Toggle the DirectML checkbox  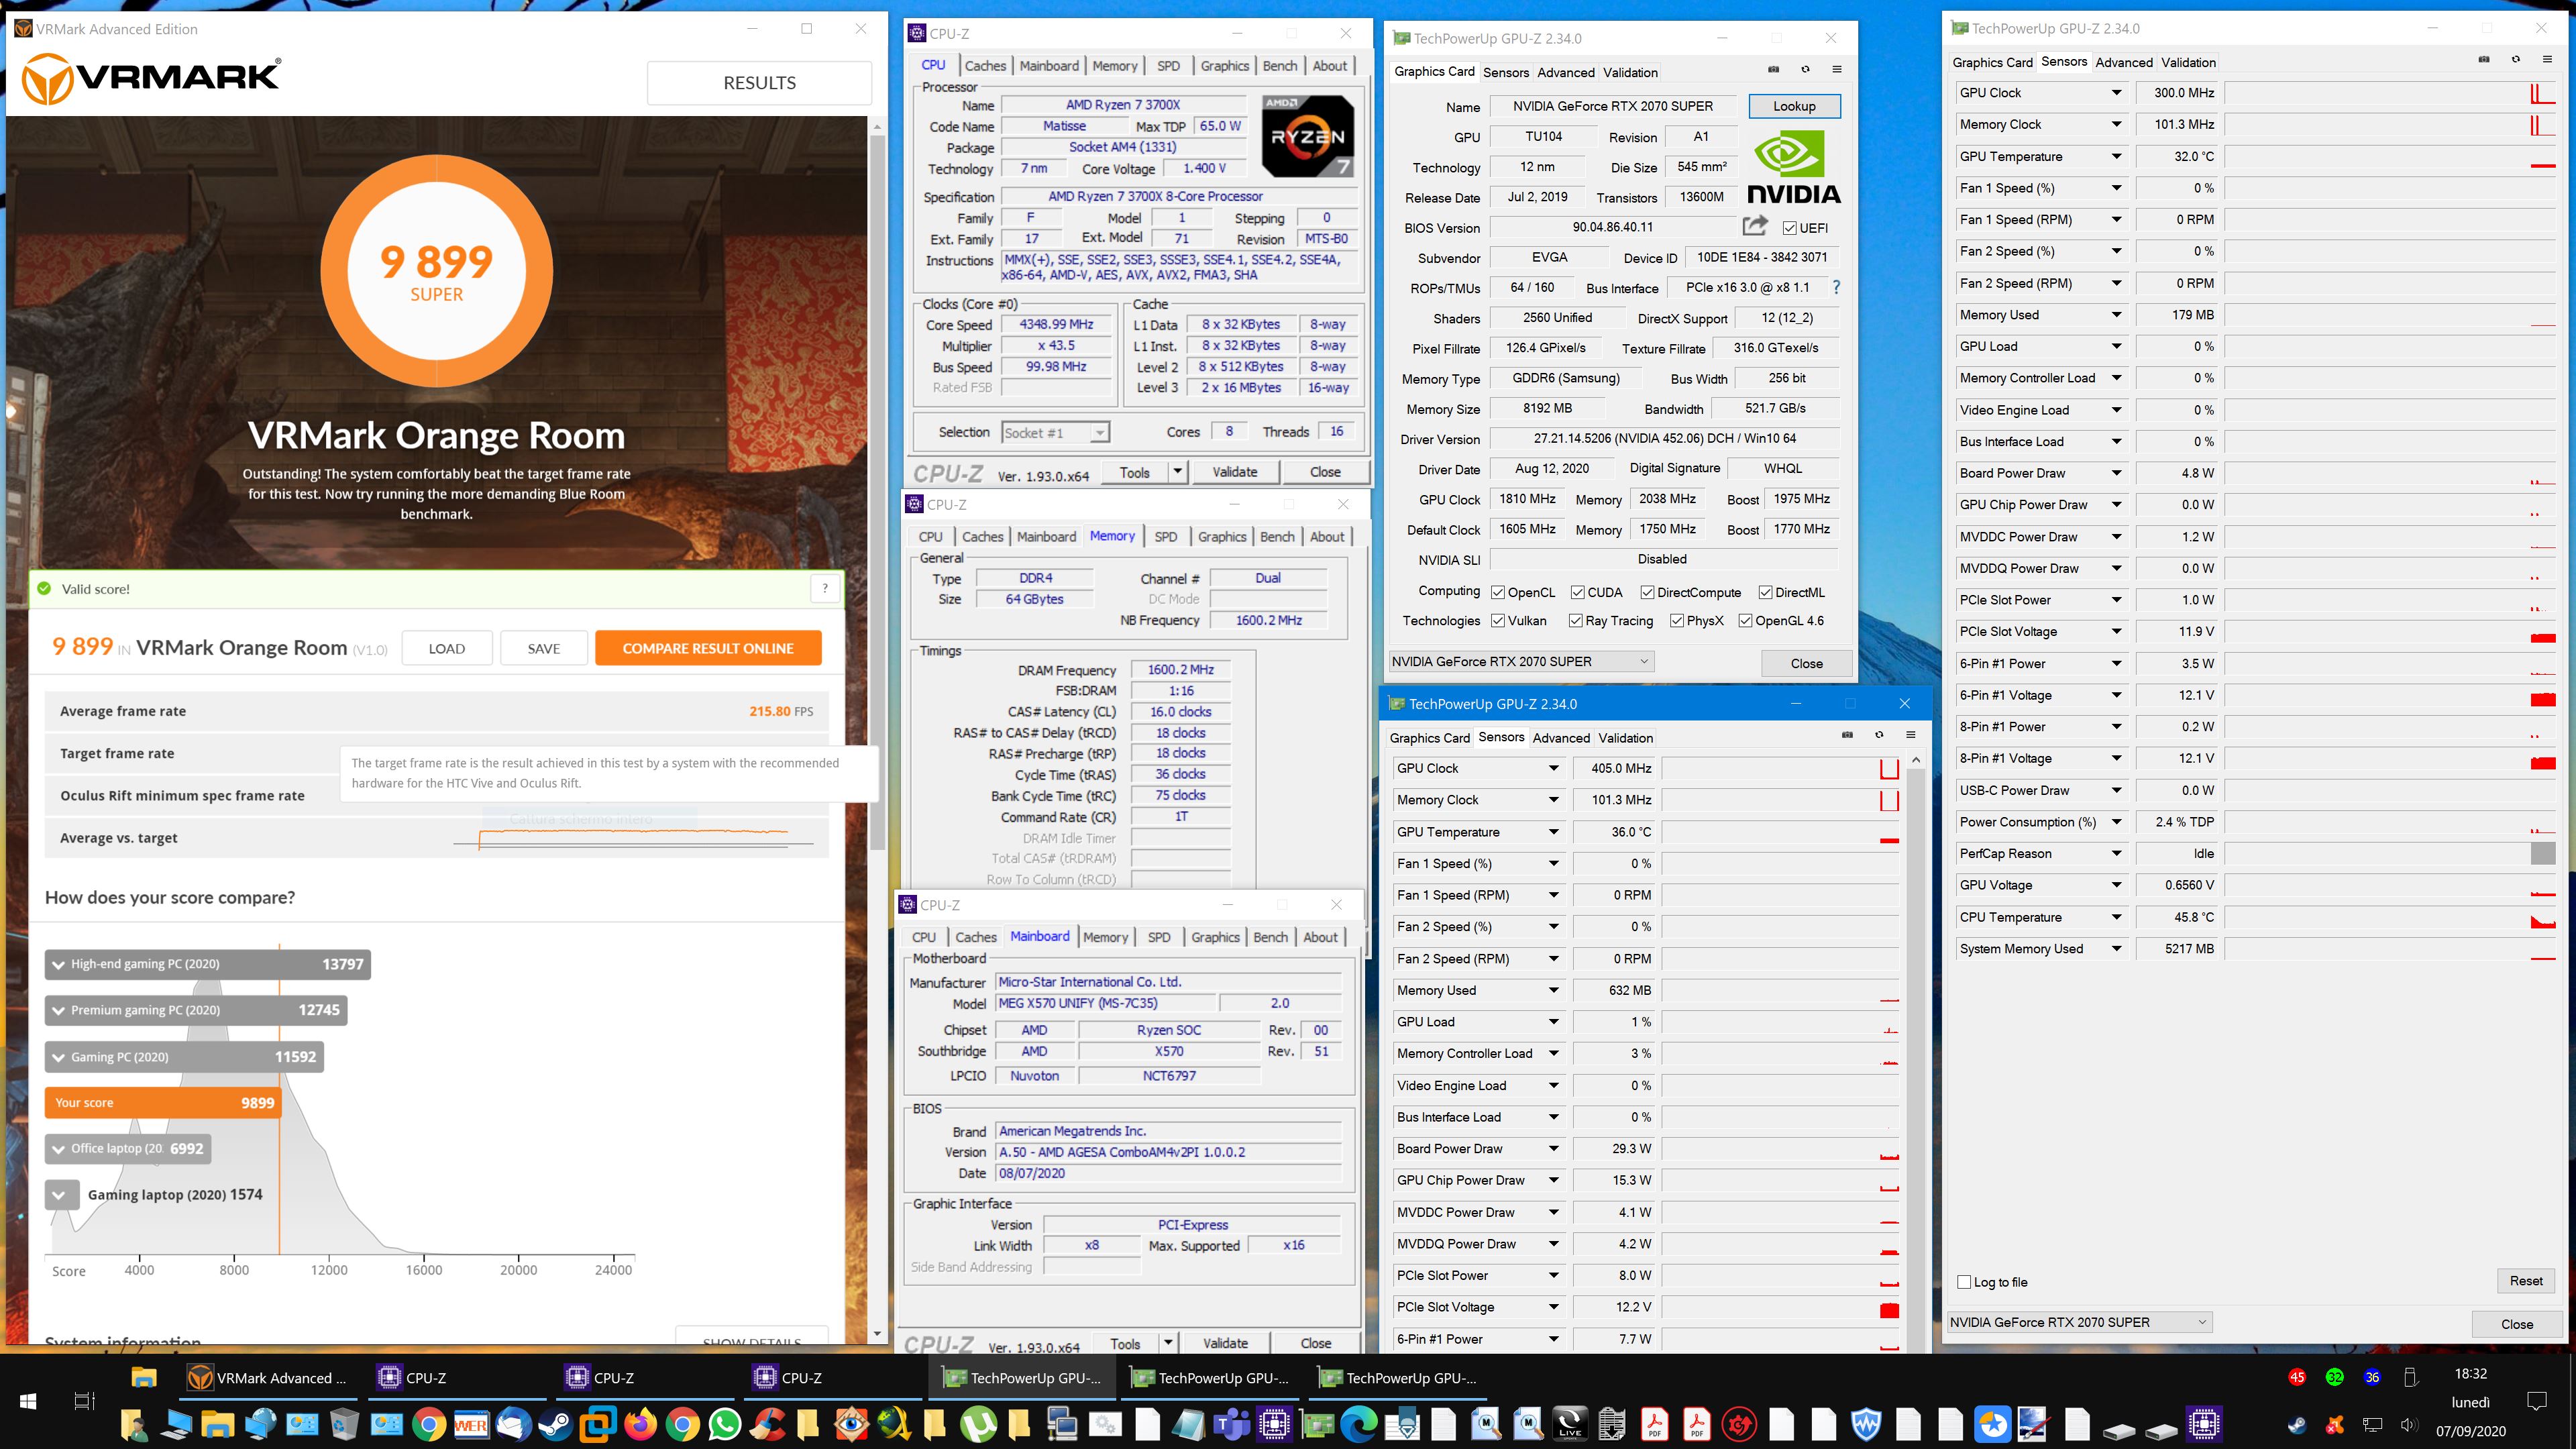coord(1765,592)
